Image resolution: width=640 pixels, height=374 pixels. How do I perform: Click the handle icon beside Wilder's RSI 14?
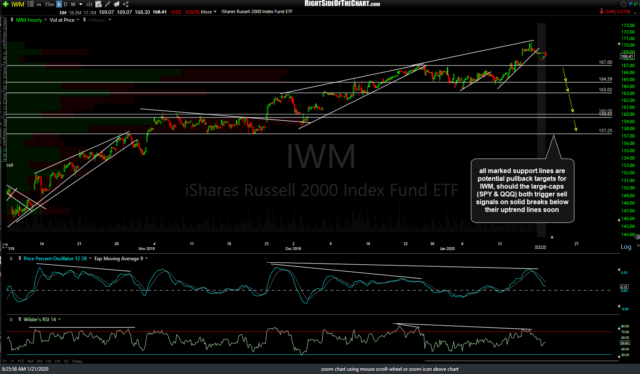pos(20,319)
